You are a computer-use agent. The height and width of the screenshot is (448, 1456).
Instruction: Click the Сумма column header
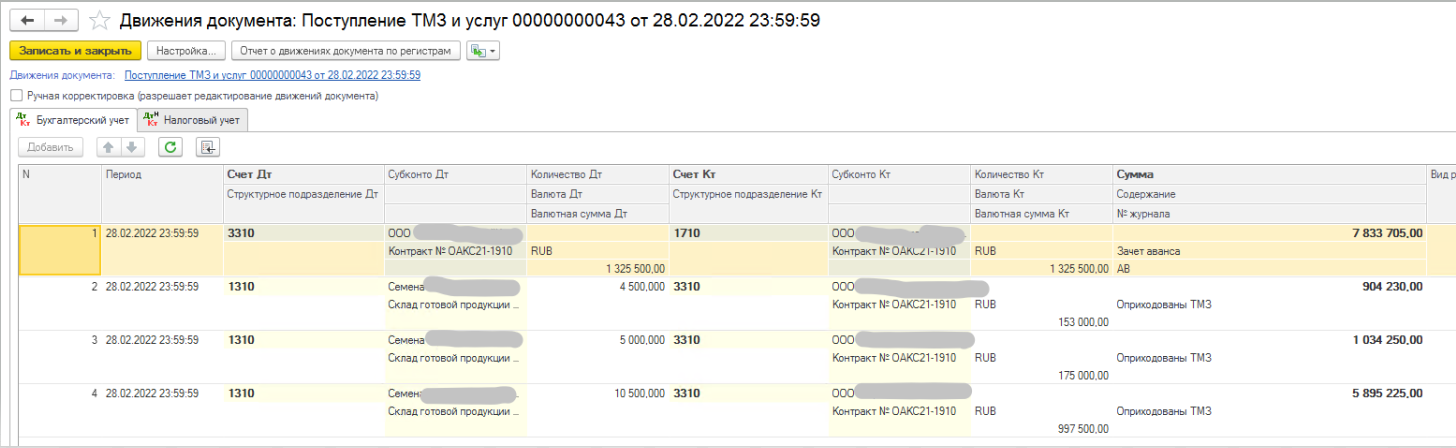(x=1134, y=174)
